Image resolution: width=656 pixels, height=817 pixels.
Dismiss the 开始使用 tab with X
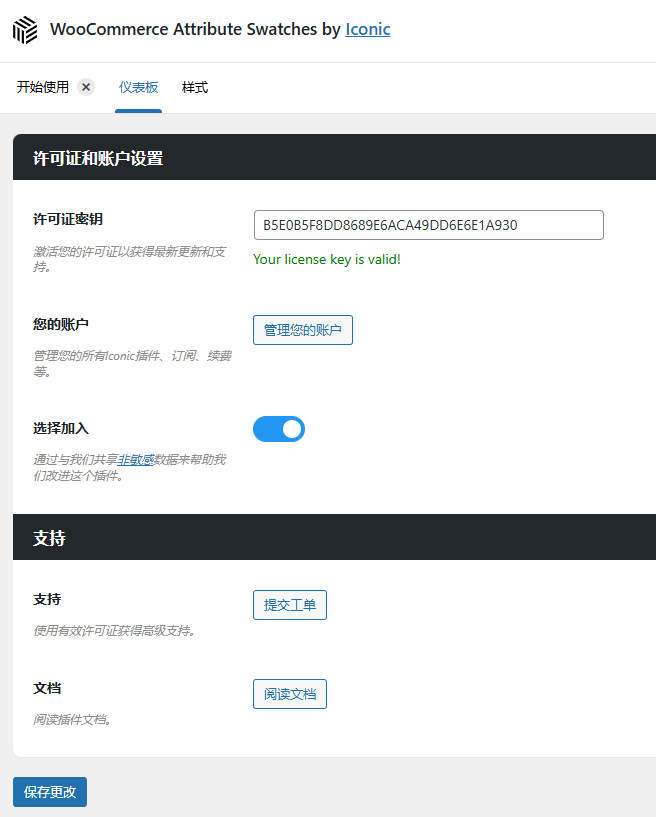[x=86, y=87]
